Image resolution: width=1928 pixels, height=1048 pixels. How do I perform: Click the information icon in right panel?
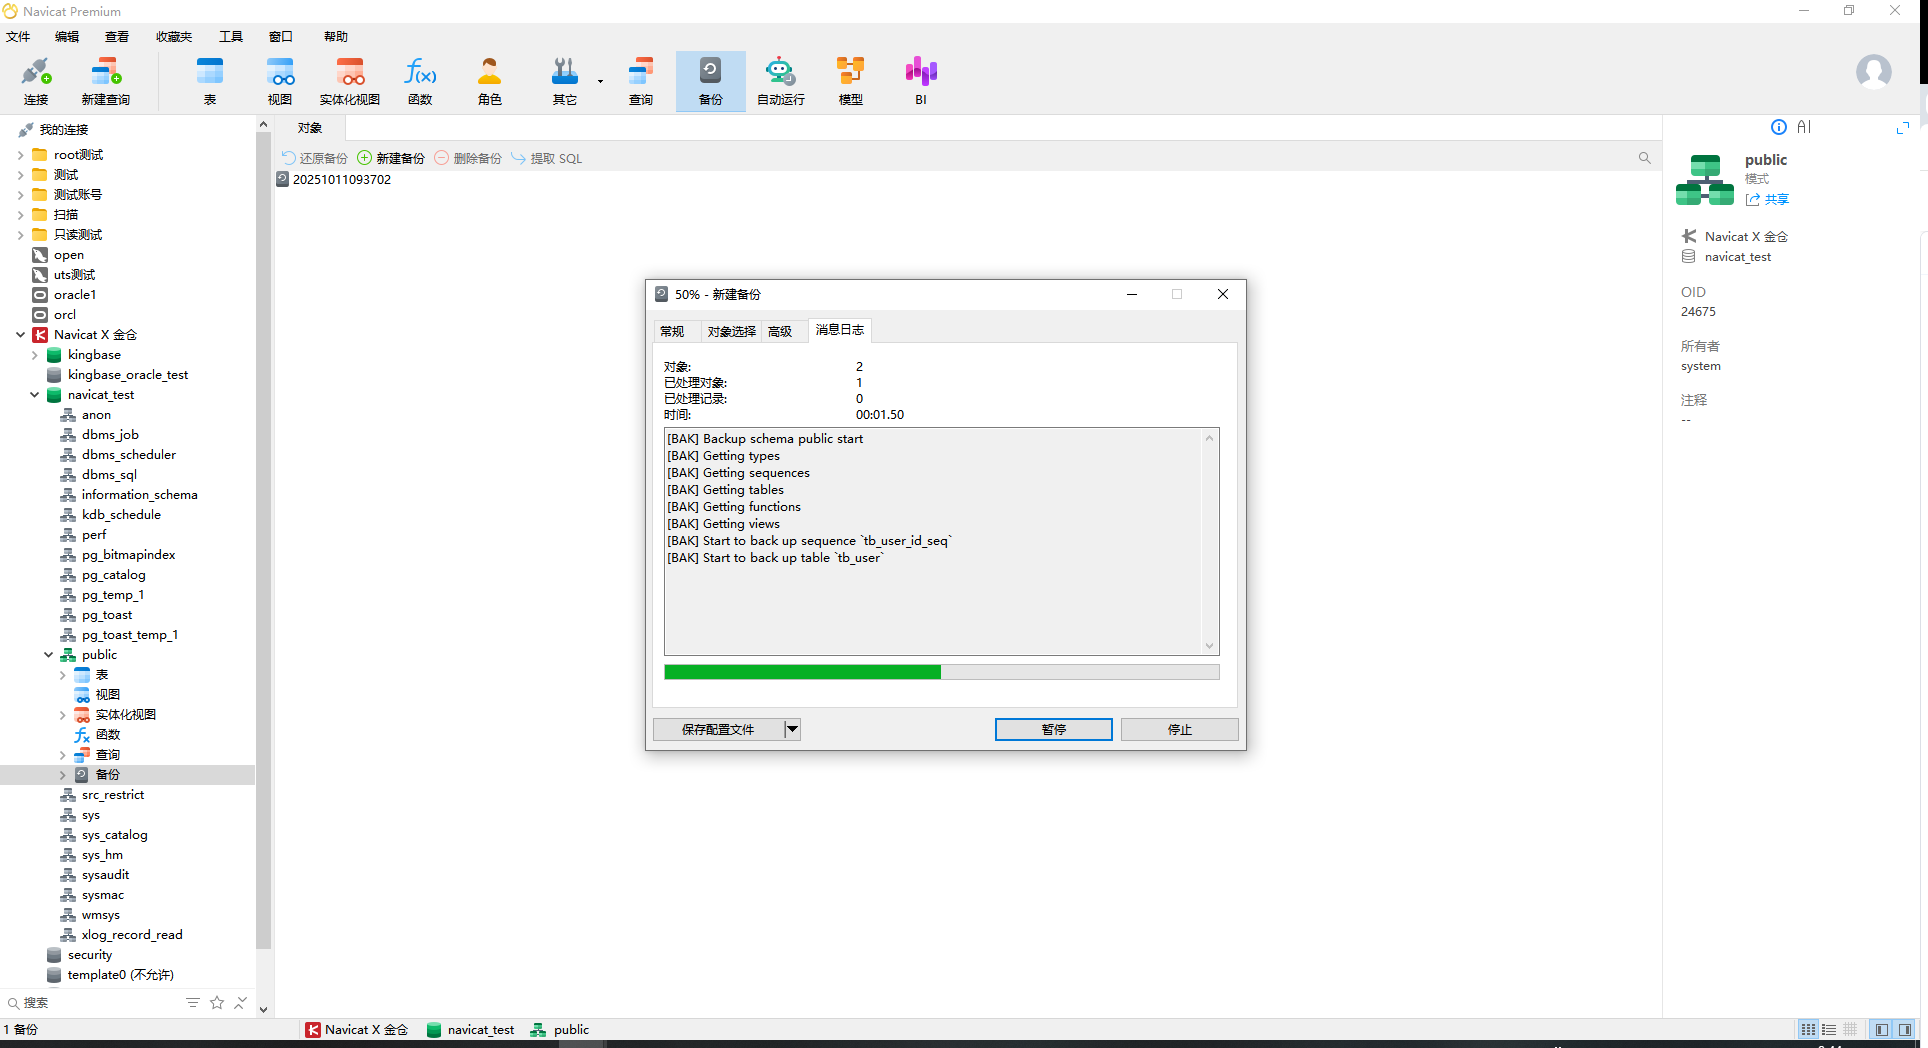pos(1779,127)
